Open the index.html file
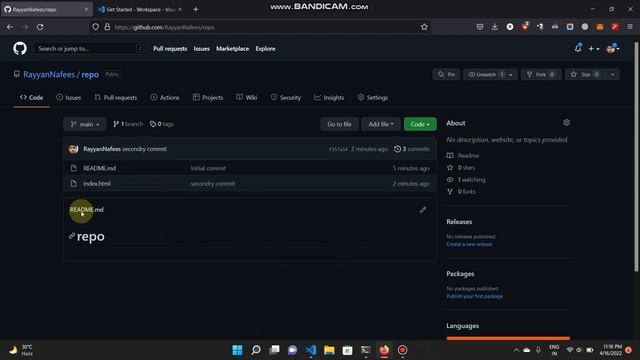This screenshot has width=640, height=360. pos(97,184)
